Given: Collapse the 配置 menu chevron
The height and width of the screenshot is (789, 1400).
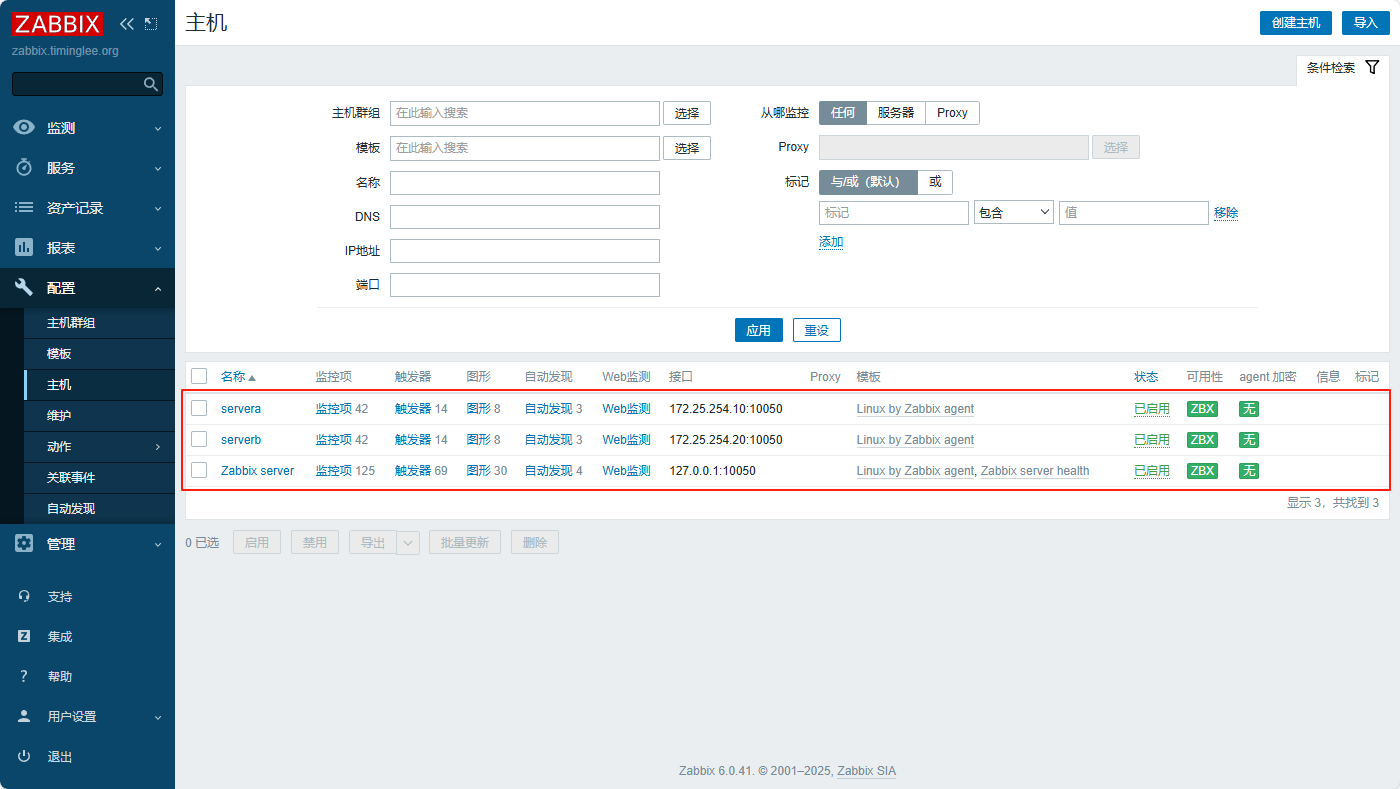Looking at the screenshot, I should point(157,289).
